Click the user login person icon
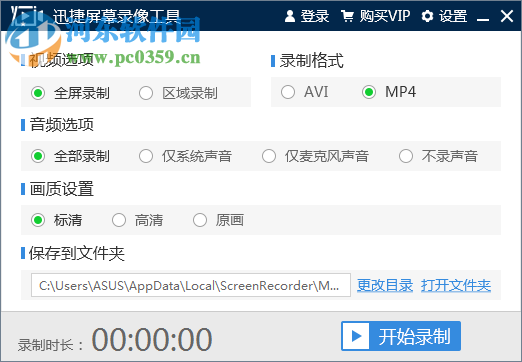Screen dimensions: 522x362 coord(290,16)
